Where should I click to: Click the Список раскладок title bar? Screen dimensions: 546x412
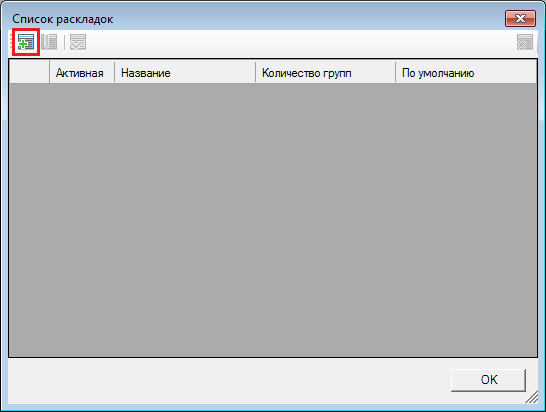click(x=258, y=19)
